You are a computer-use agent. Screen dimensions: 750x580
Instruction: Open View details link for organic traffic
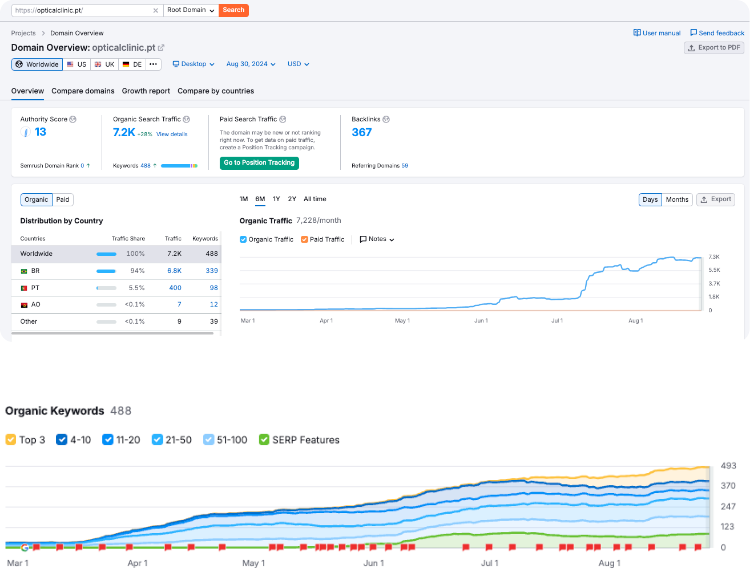171,134
